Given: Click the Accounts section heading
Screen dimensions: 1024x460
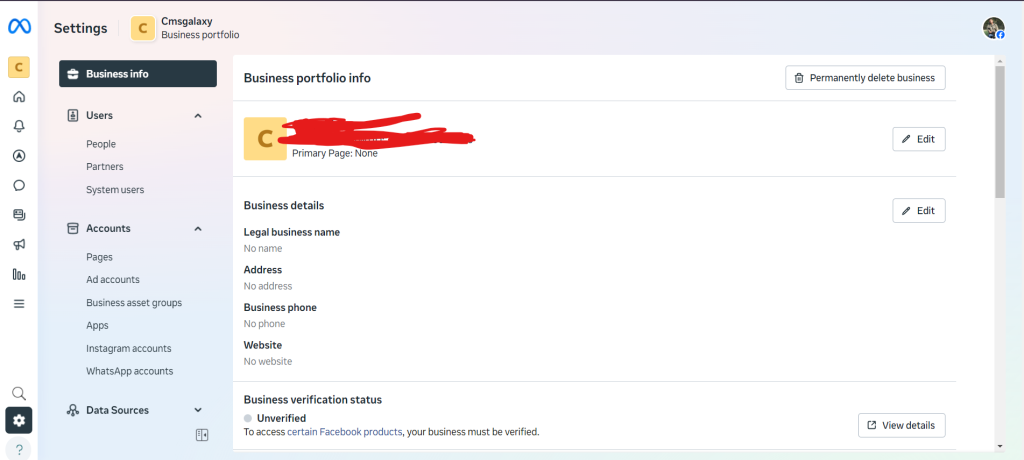Looking at the screenshot, I should (108, 229).
